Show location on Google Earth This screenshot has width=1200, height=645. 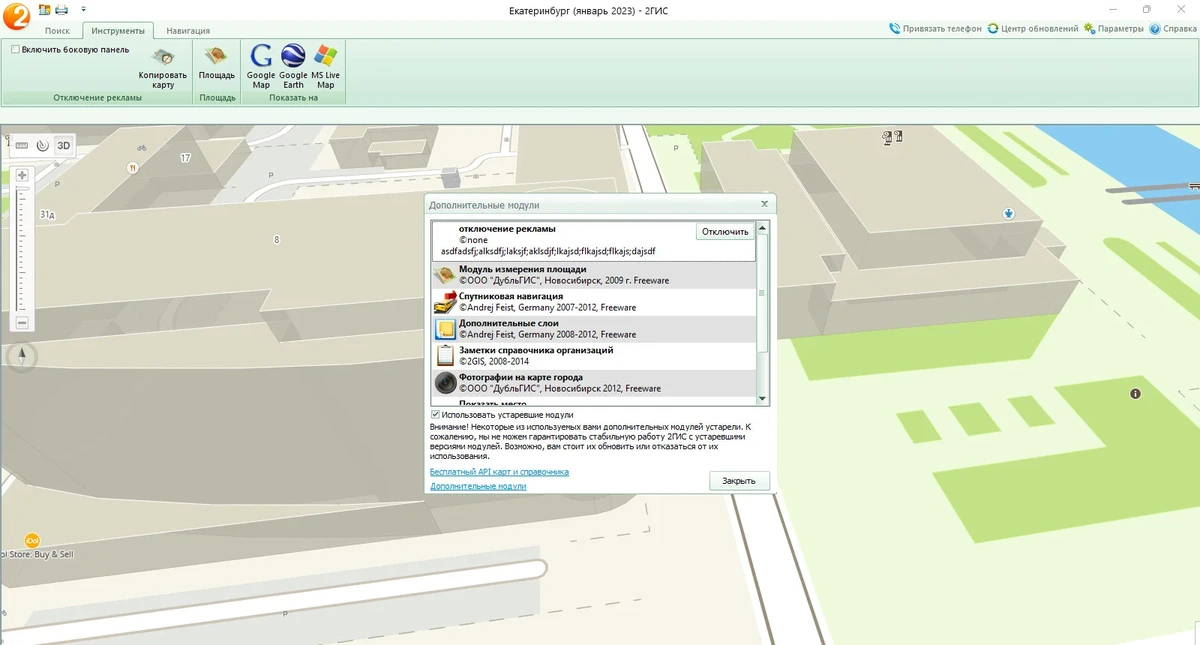tap(293, 67)
